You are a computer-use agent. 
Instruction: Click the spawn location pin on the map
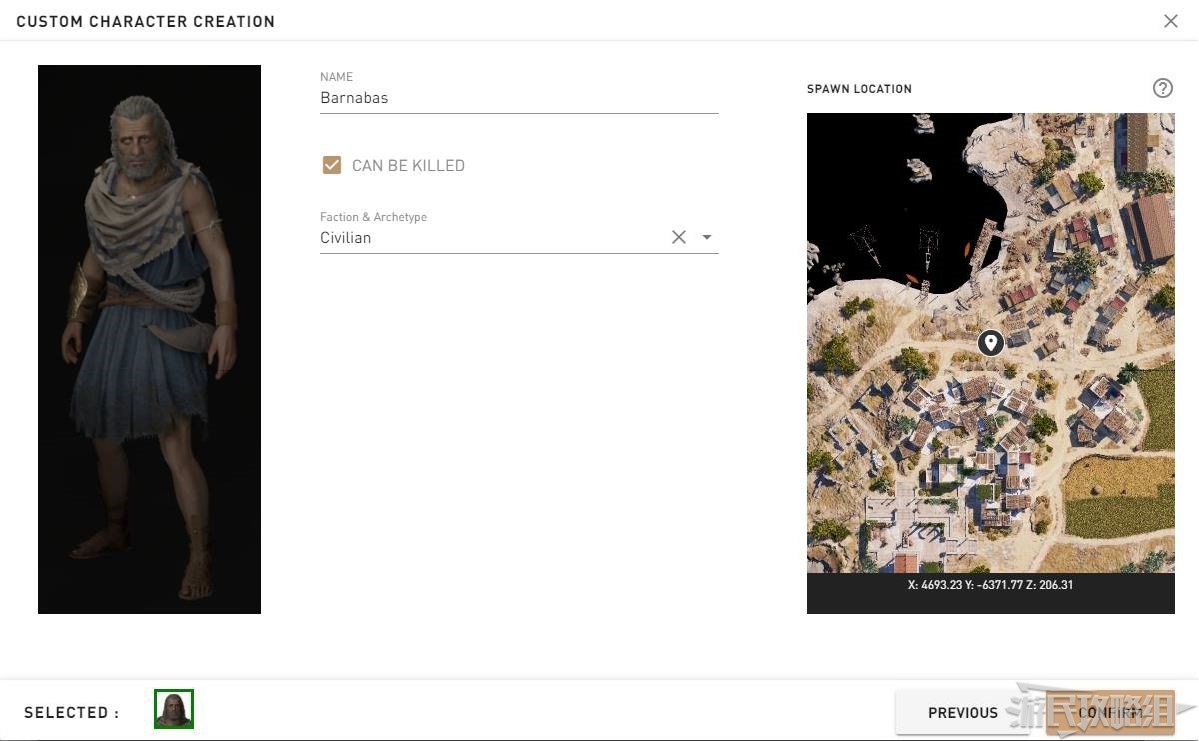[990, 343]
